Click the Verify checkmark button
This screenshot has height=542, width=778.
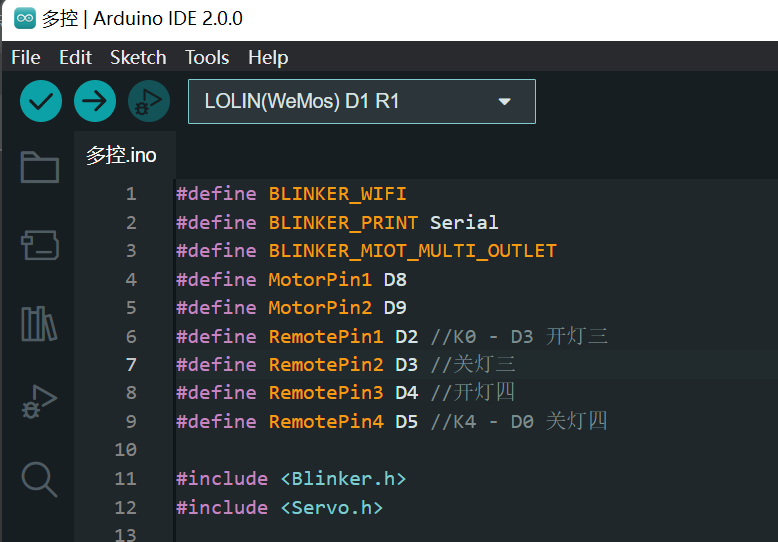[x=41, y=101]
